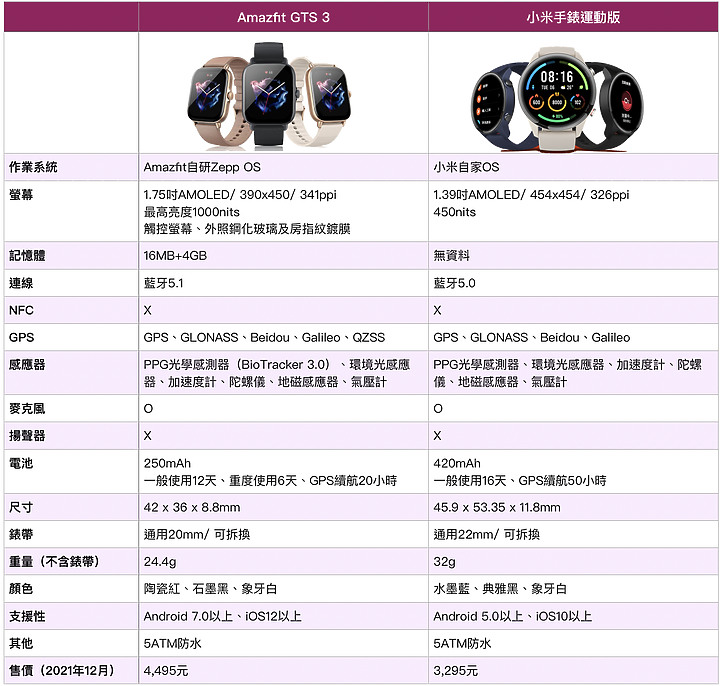Click '1.75吋AMOLED/ 390x450/ 341ppi' text
The width and height of the screenshot is (720, 686).
click(x=240, y=195)
